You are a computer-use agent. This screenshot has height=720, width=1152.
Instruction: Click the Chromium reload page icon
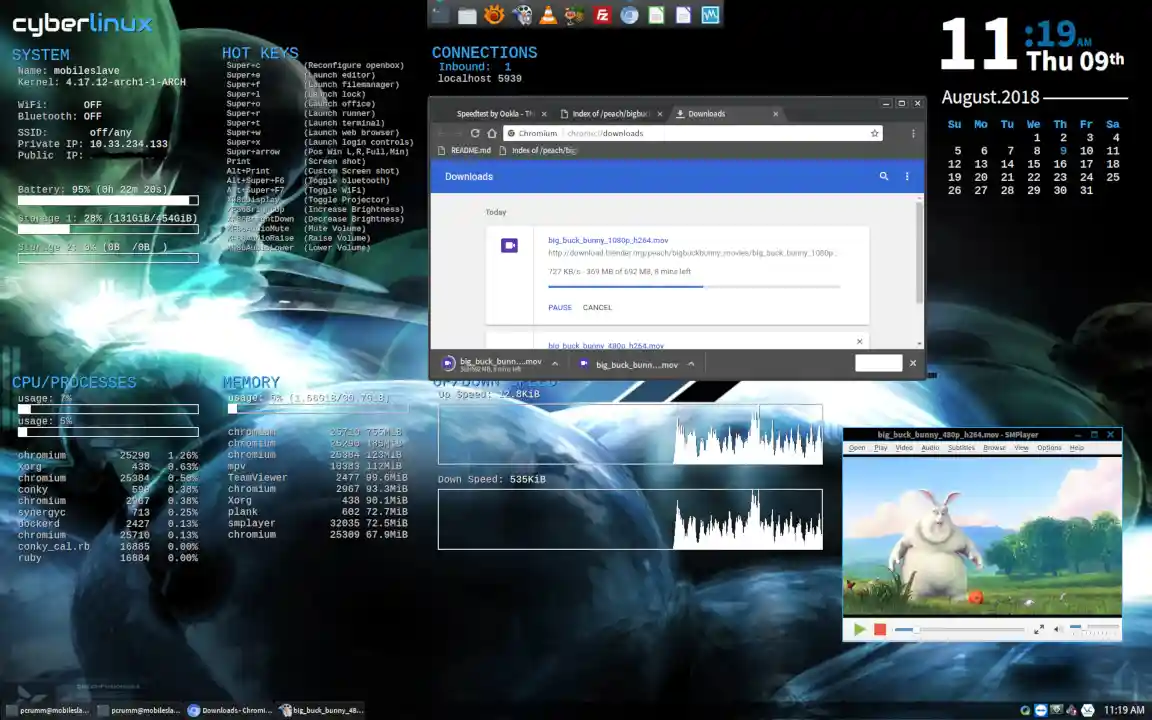(475, 133)
